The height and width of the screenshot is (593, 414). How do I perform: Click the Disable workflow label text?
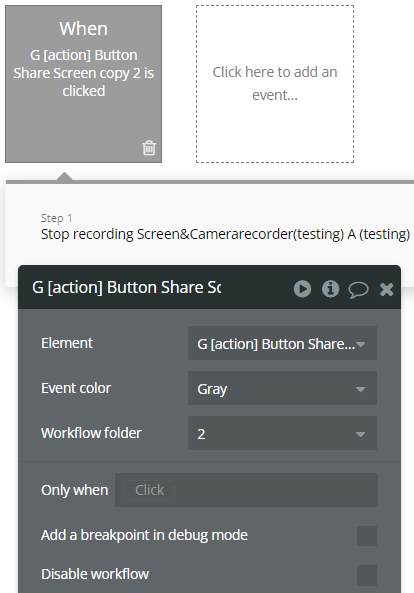[x=95, y=574]
